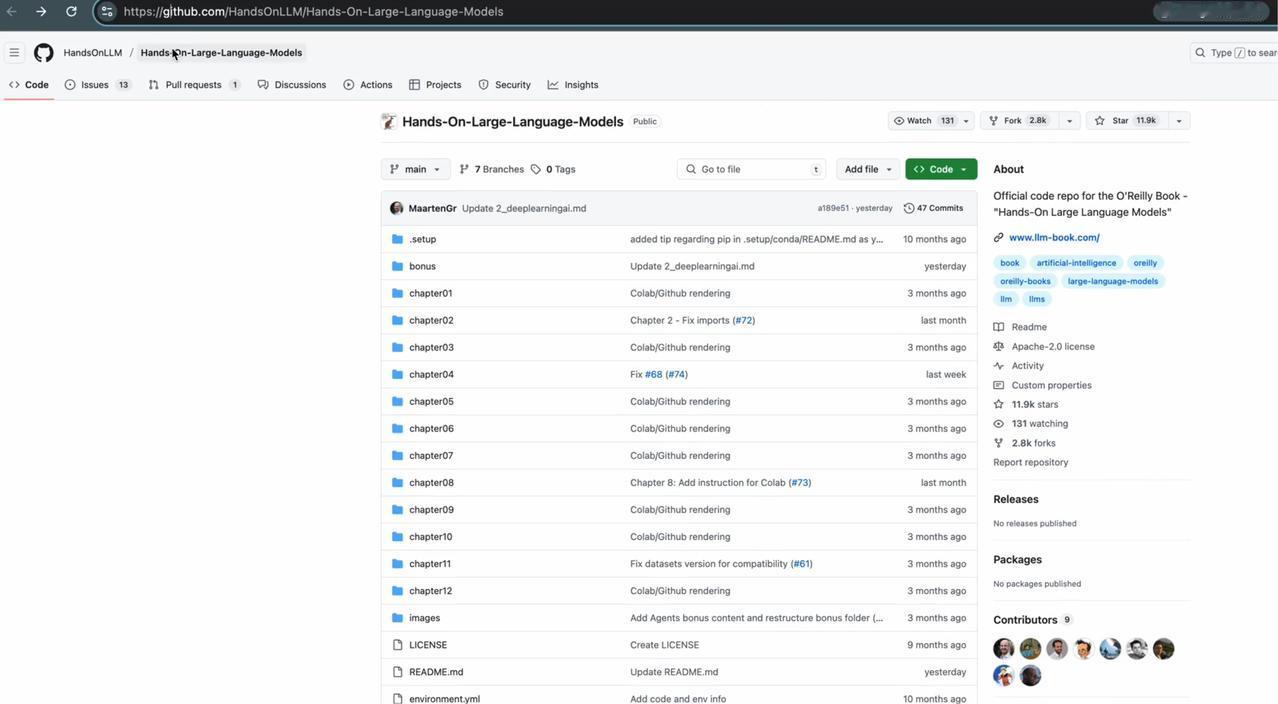Go forward with browser arrow

pyautogui.click(x=41, y=11)
